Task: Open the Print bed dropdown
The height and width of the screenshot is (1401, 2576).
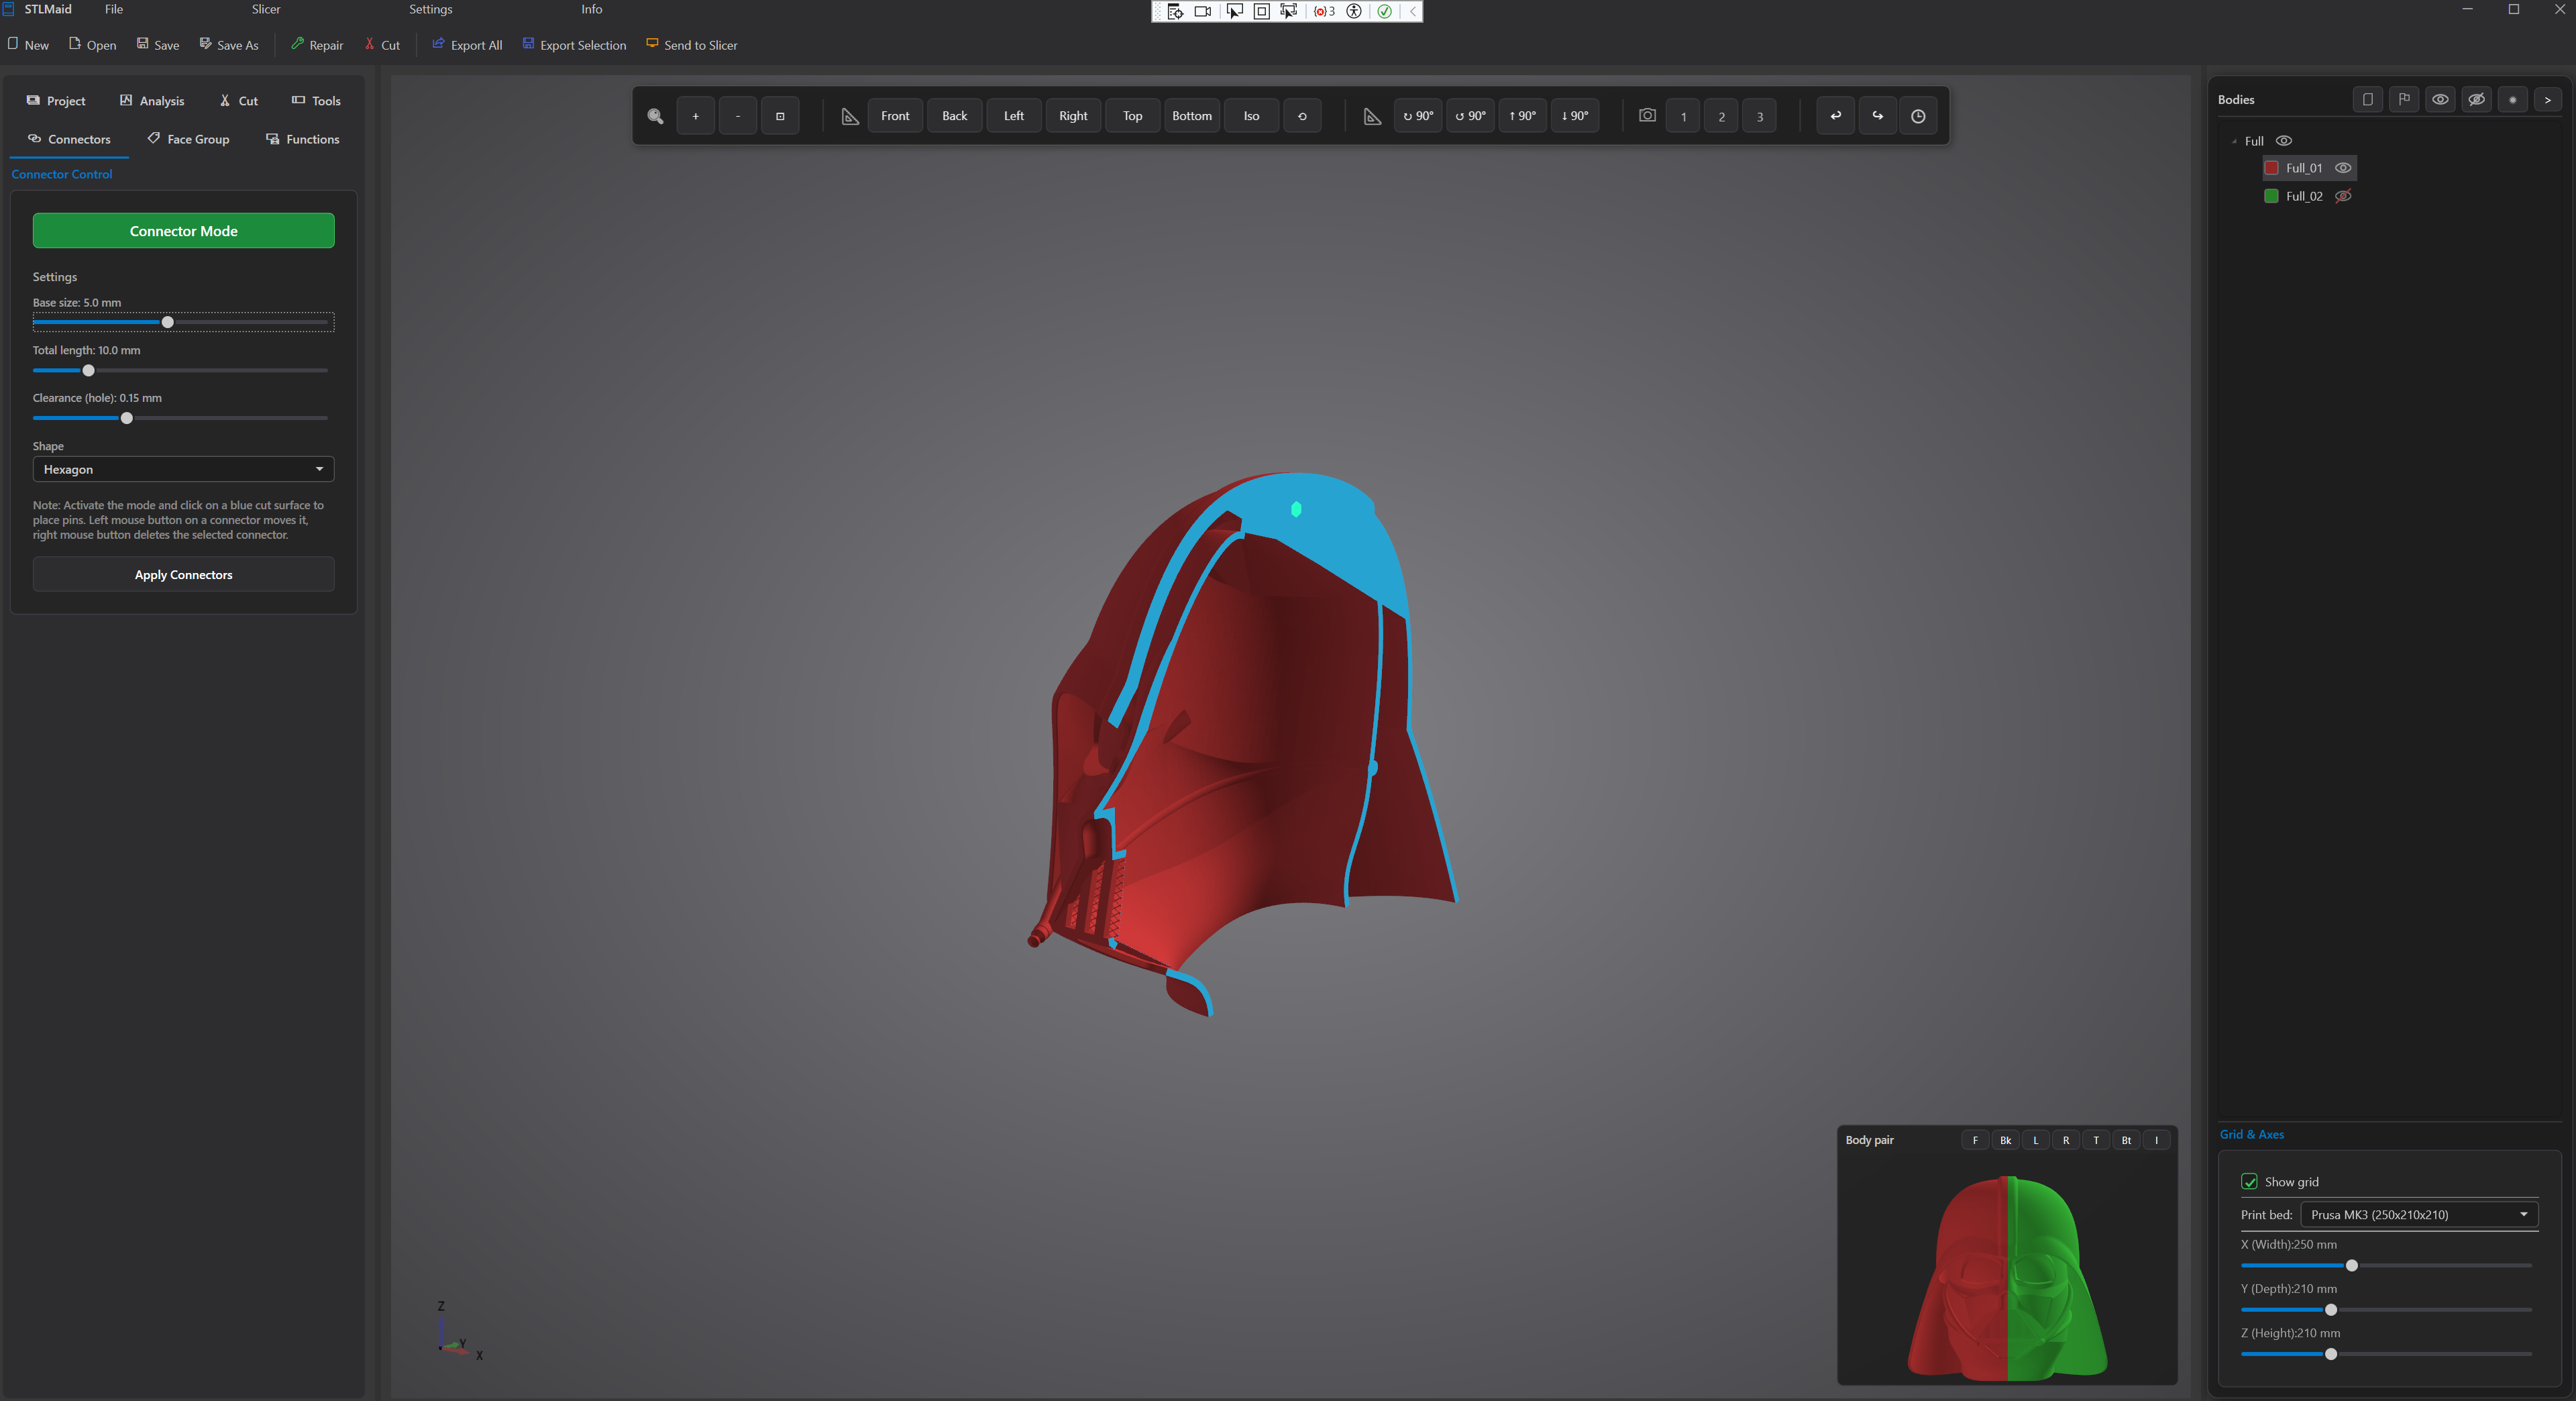Action: [x=2419, y=1214]
